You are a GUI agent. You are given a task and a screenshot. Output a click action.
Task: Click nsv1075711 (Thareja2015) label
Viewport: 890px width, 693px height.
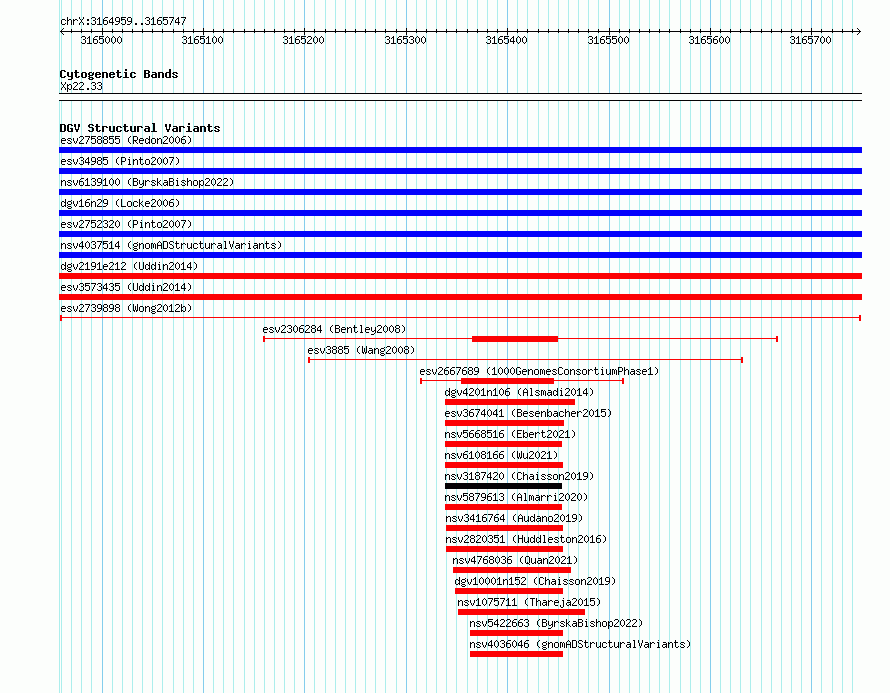529,602
